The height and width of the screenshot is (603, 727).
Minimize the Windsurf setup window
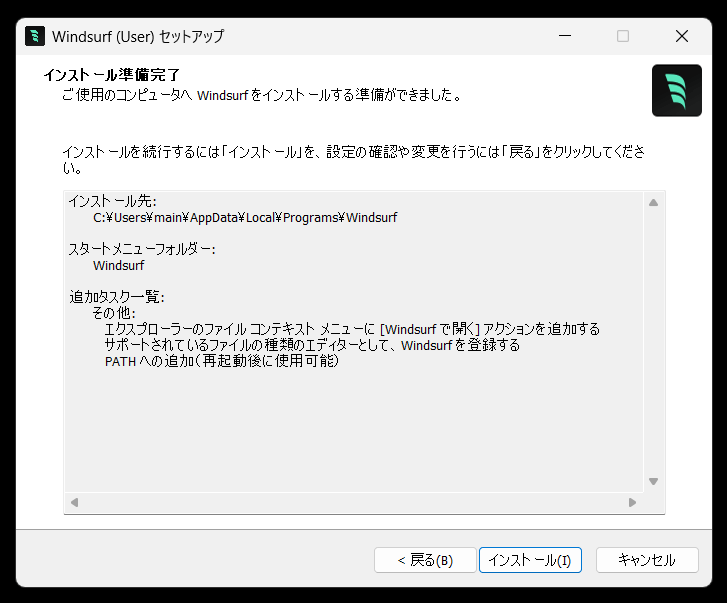(x=565, y=36)
